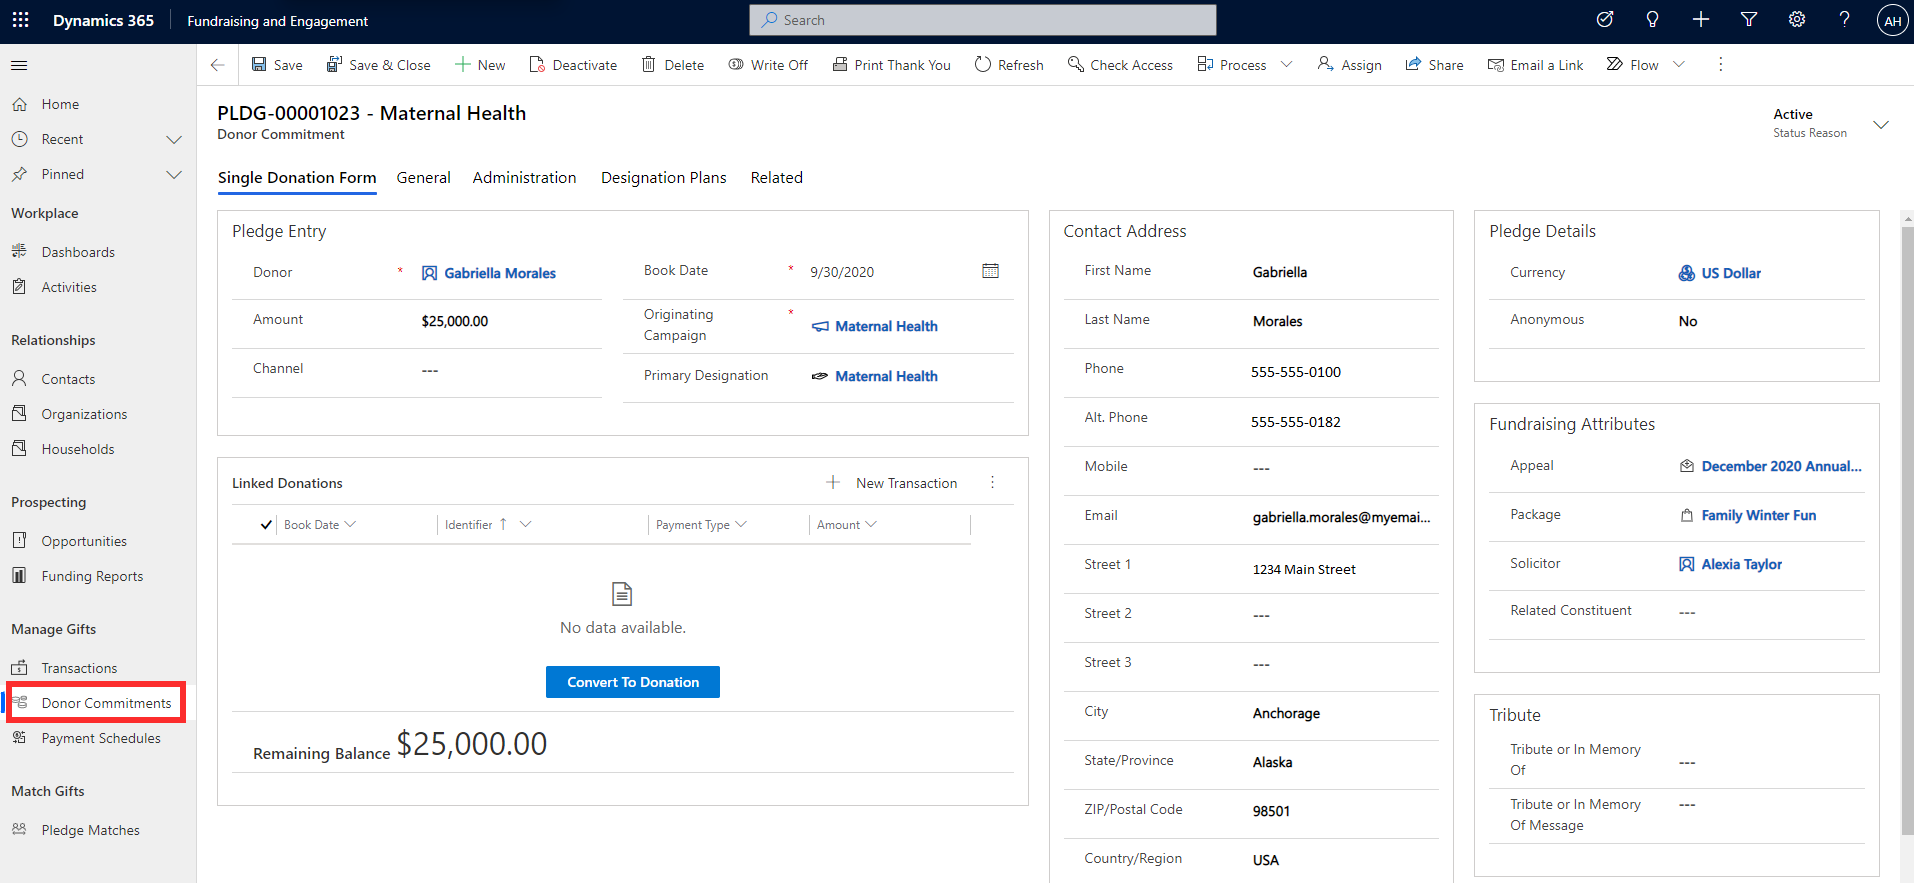Open the command bar overflow menu

point(1720,65)
